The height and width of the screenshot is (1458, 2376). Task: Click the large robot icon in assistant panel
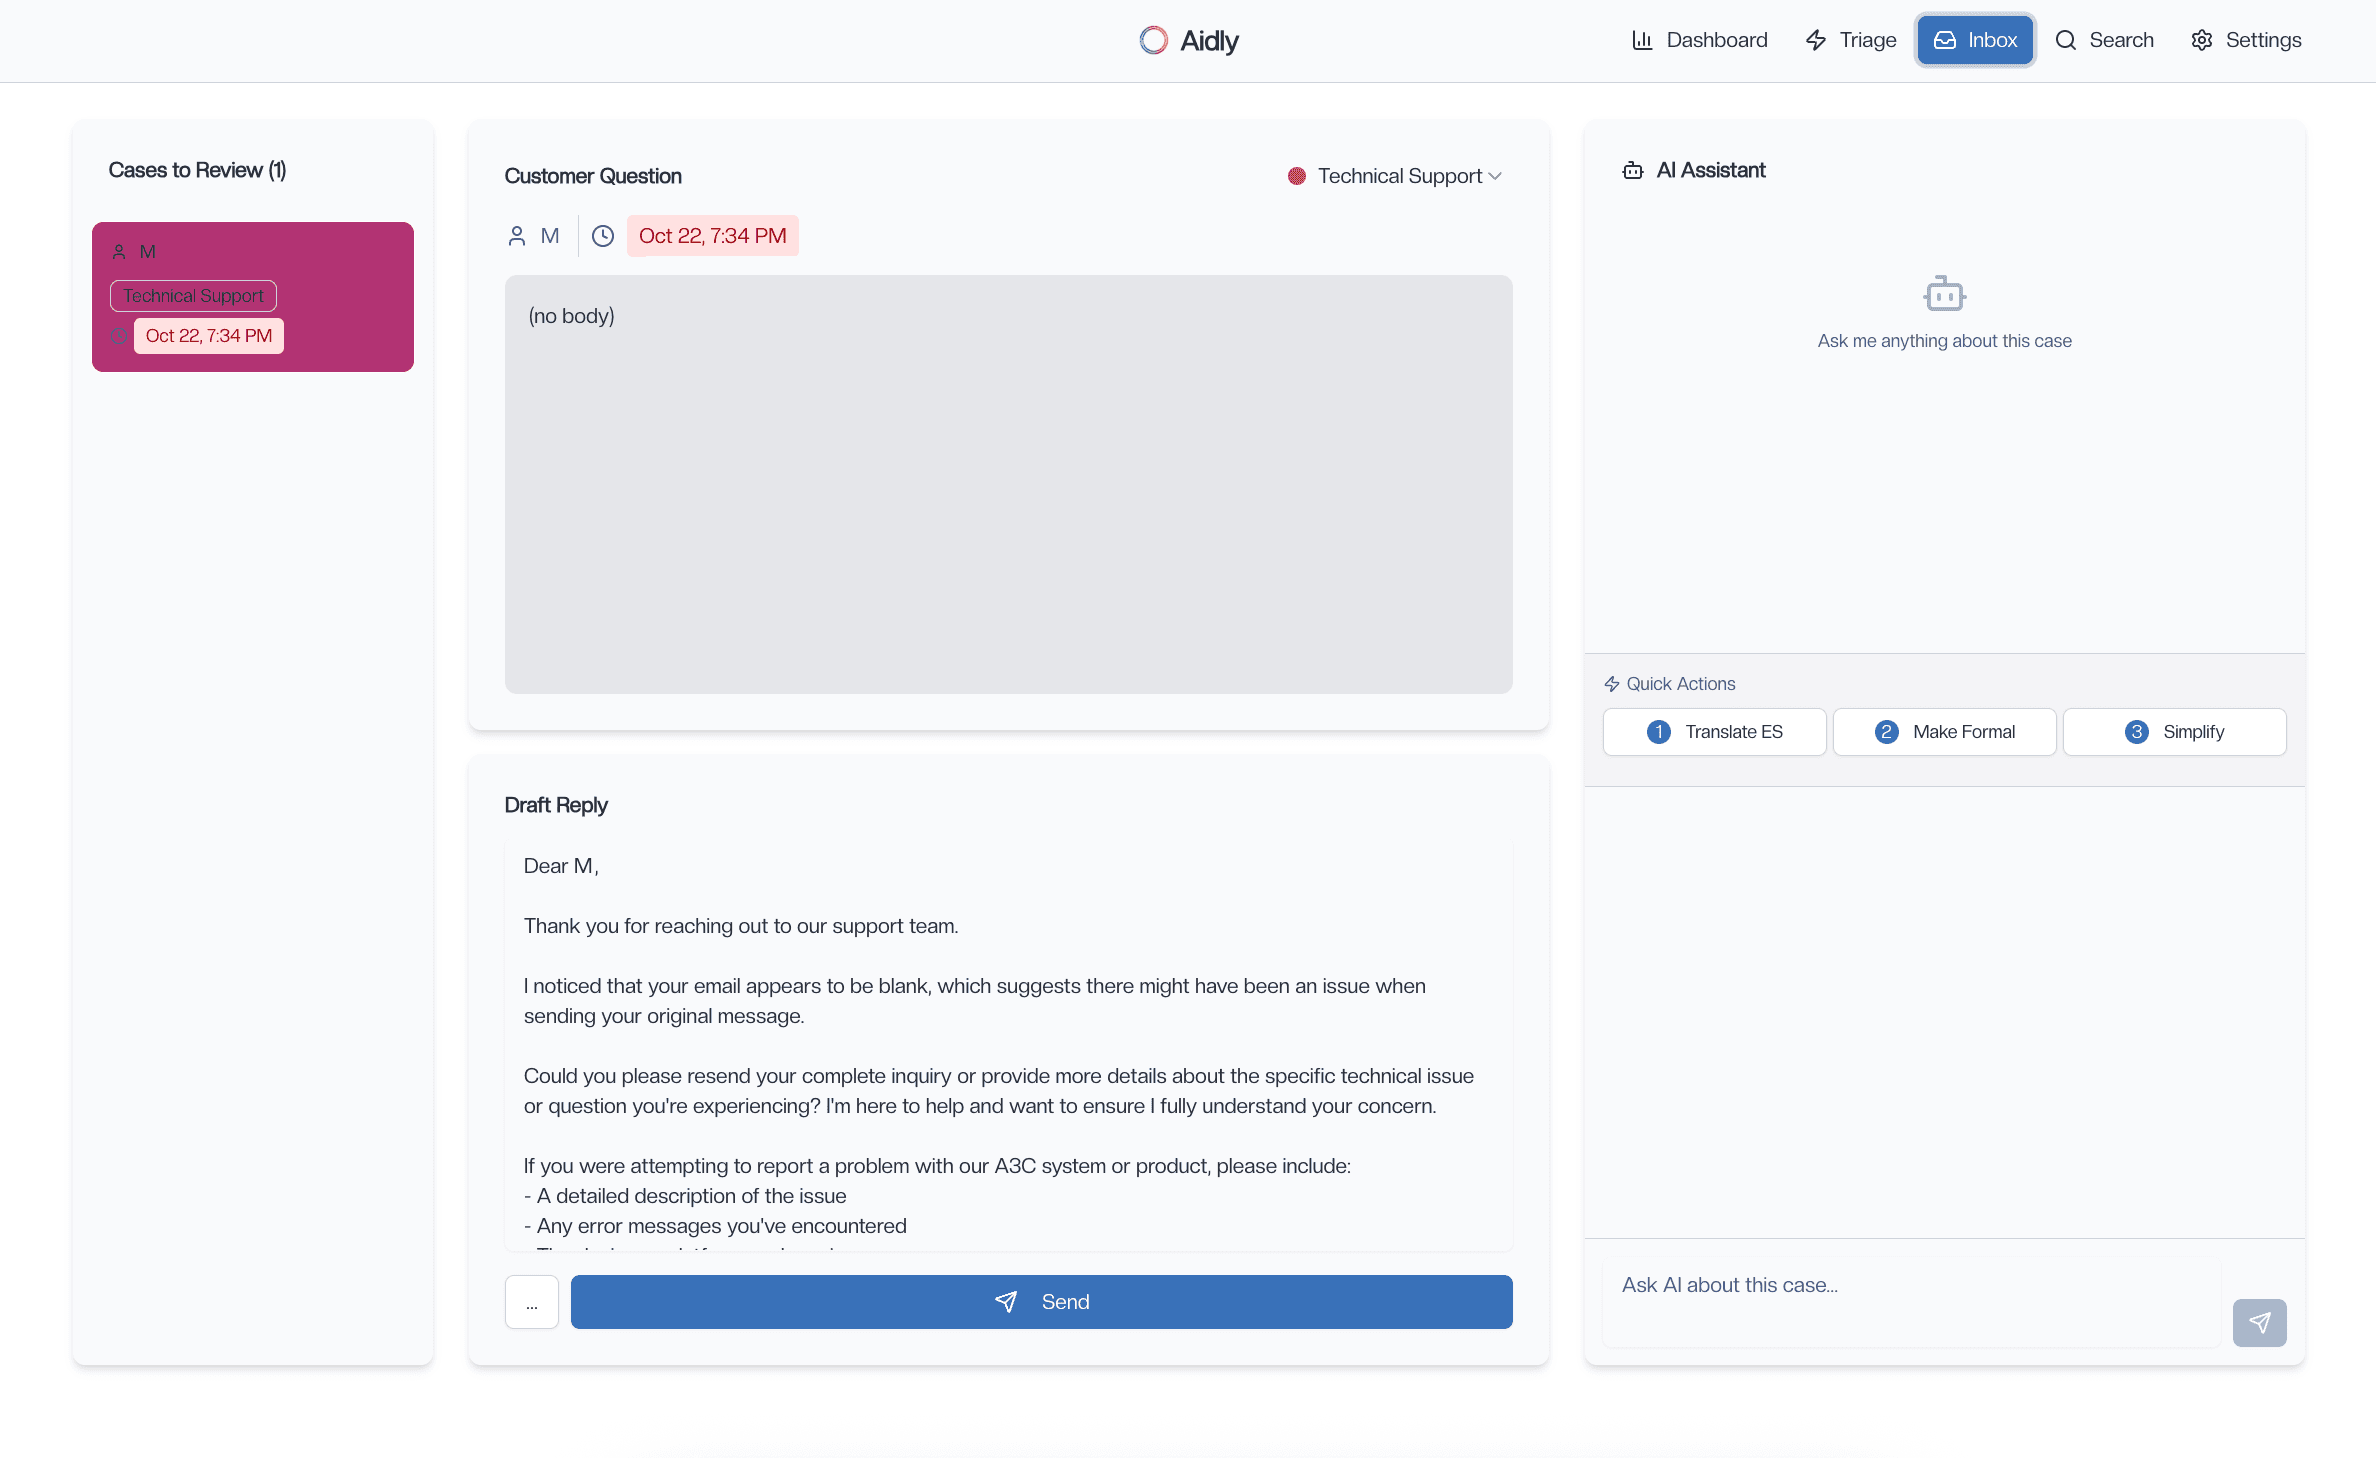tap(1944, 294)
